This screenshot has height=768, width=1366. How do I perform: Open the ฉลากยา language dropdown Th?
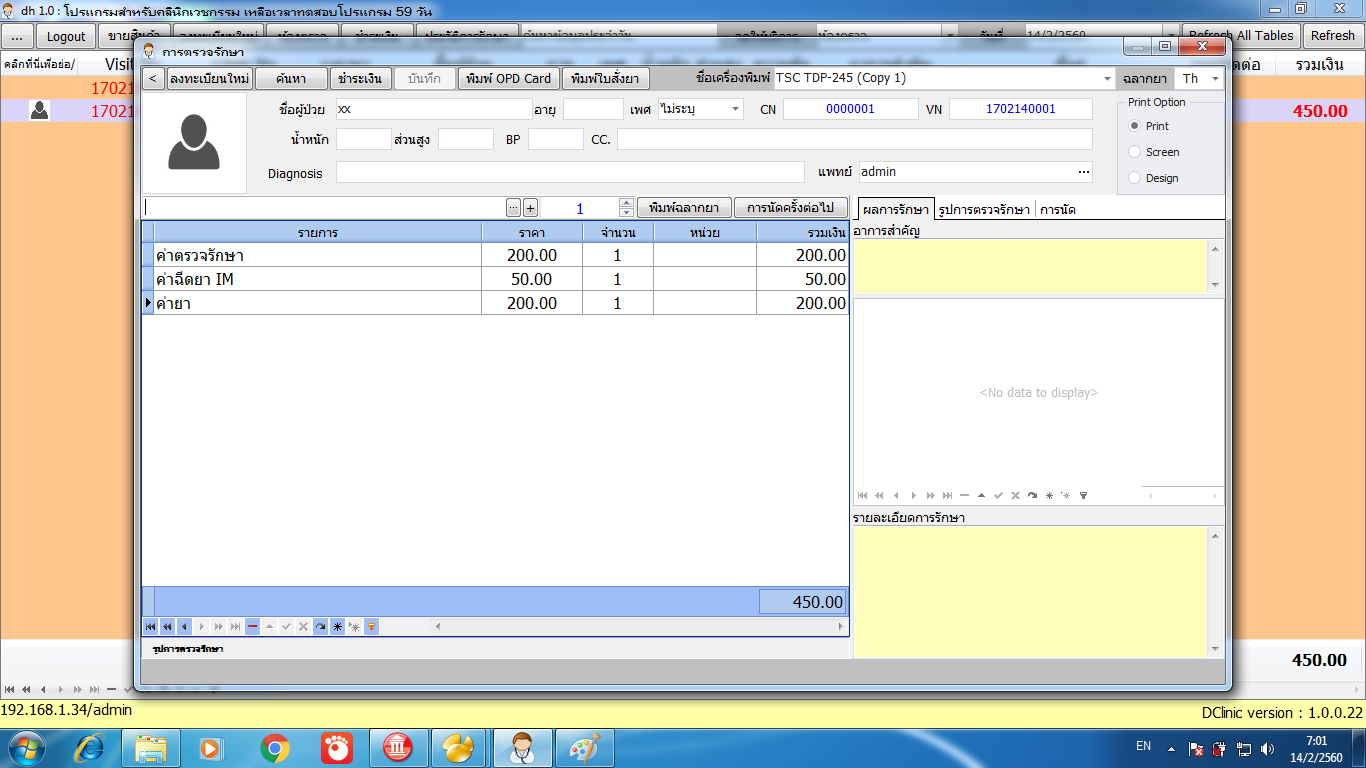tap(1215, 78)
